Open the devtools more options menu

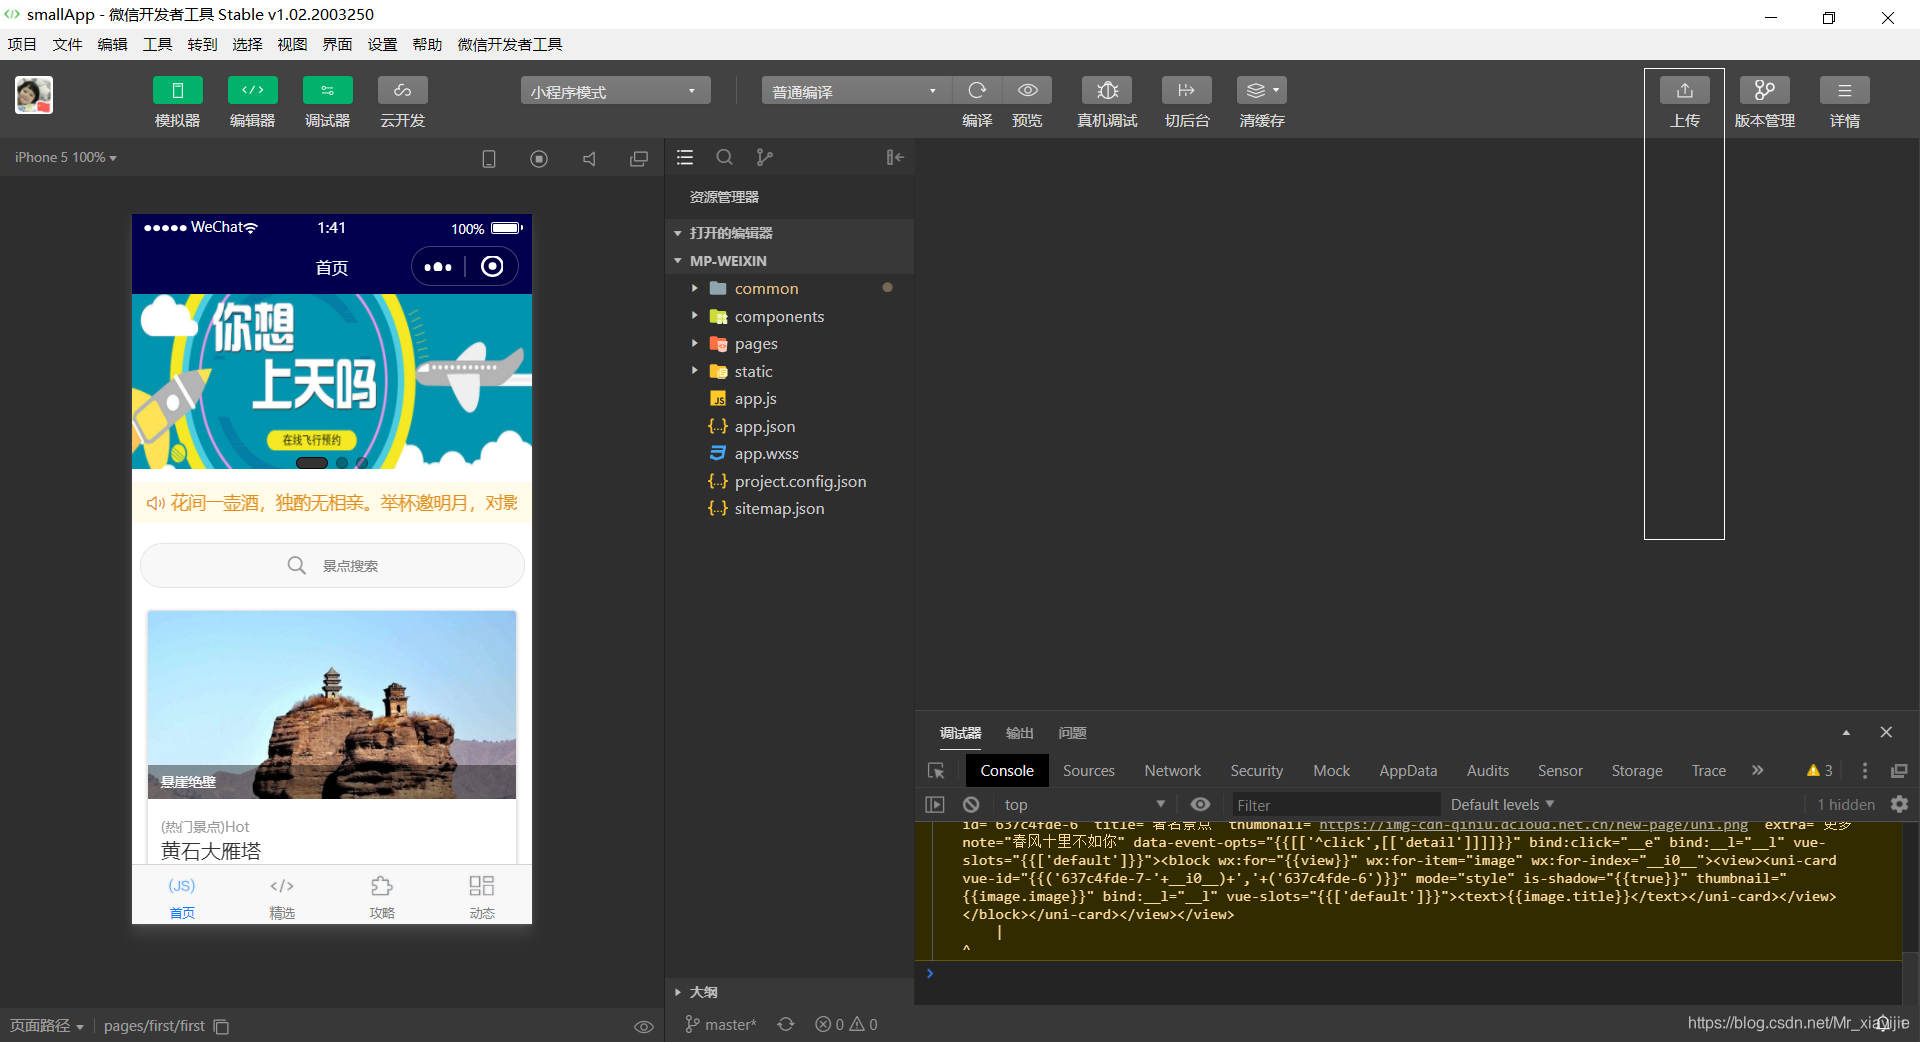pyautogui.click(x=1865, y=771)
